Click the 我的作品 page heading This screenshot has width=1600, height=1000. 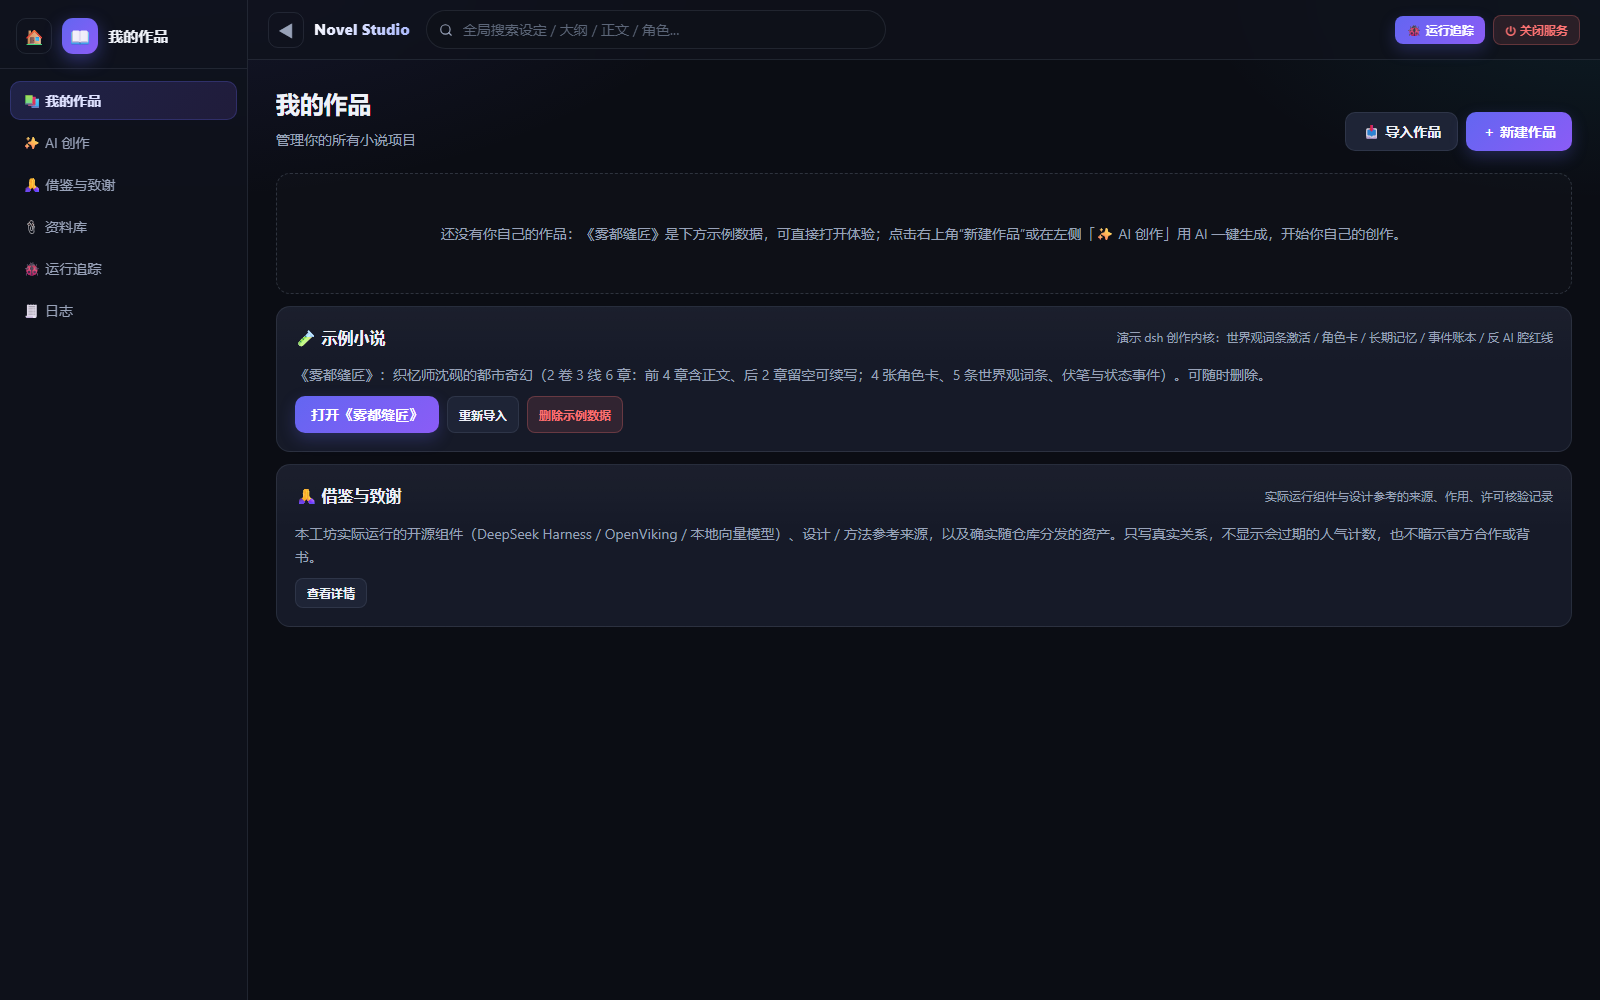(323, 105)
